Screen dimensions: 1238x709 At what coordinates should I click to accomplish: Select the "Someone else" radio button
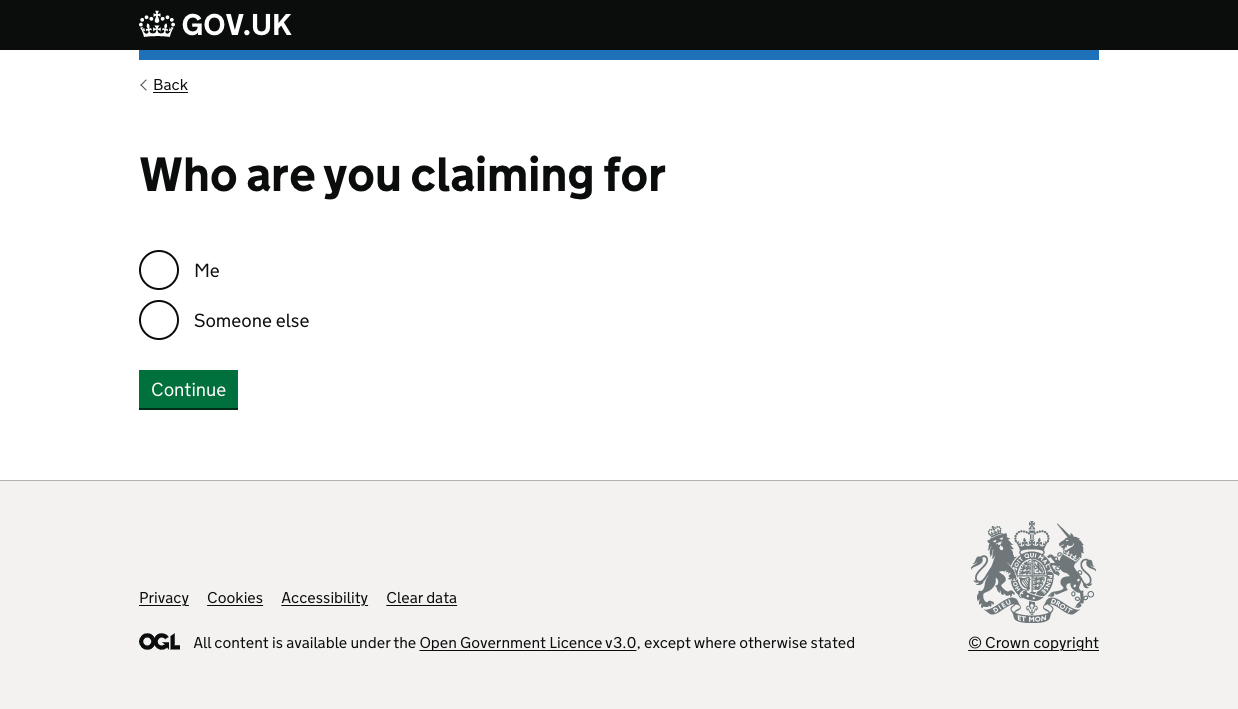point(159,320)
